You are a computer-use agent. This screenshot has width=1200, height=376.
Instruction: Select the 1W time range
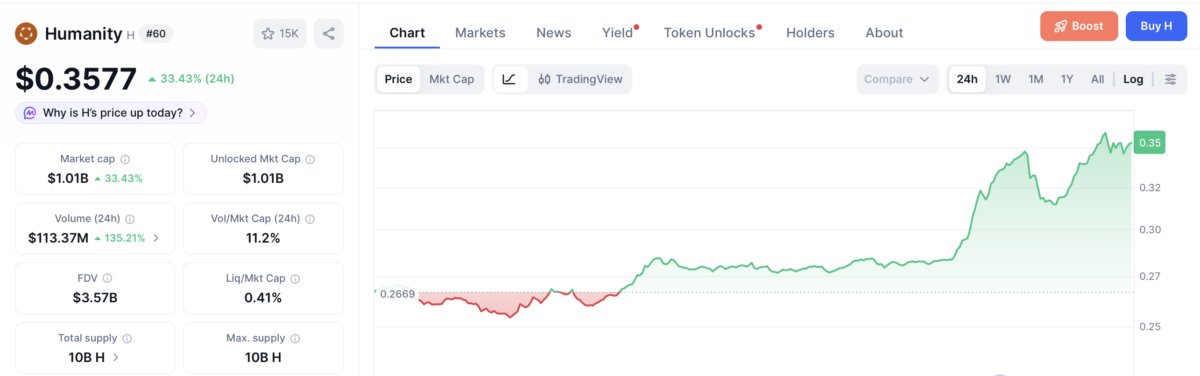coord(1003,79)
